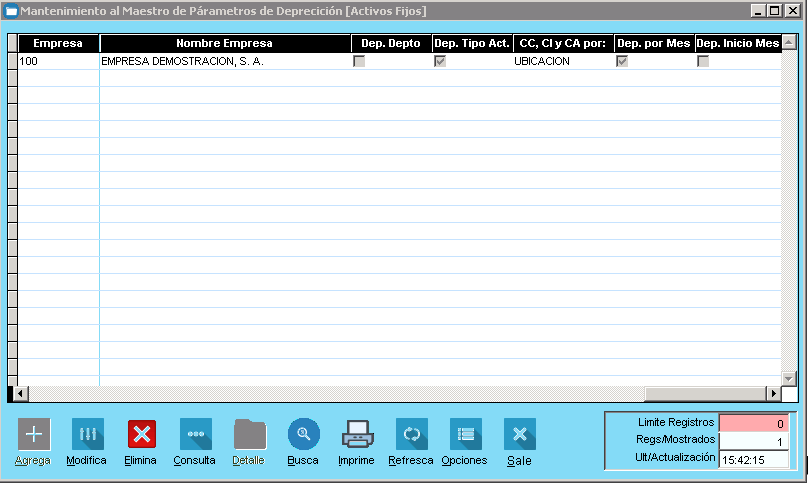
Task: Reload data with the Refresca icon
Action: coord(411,434)
